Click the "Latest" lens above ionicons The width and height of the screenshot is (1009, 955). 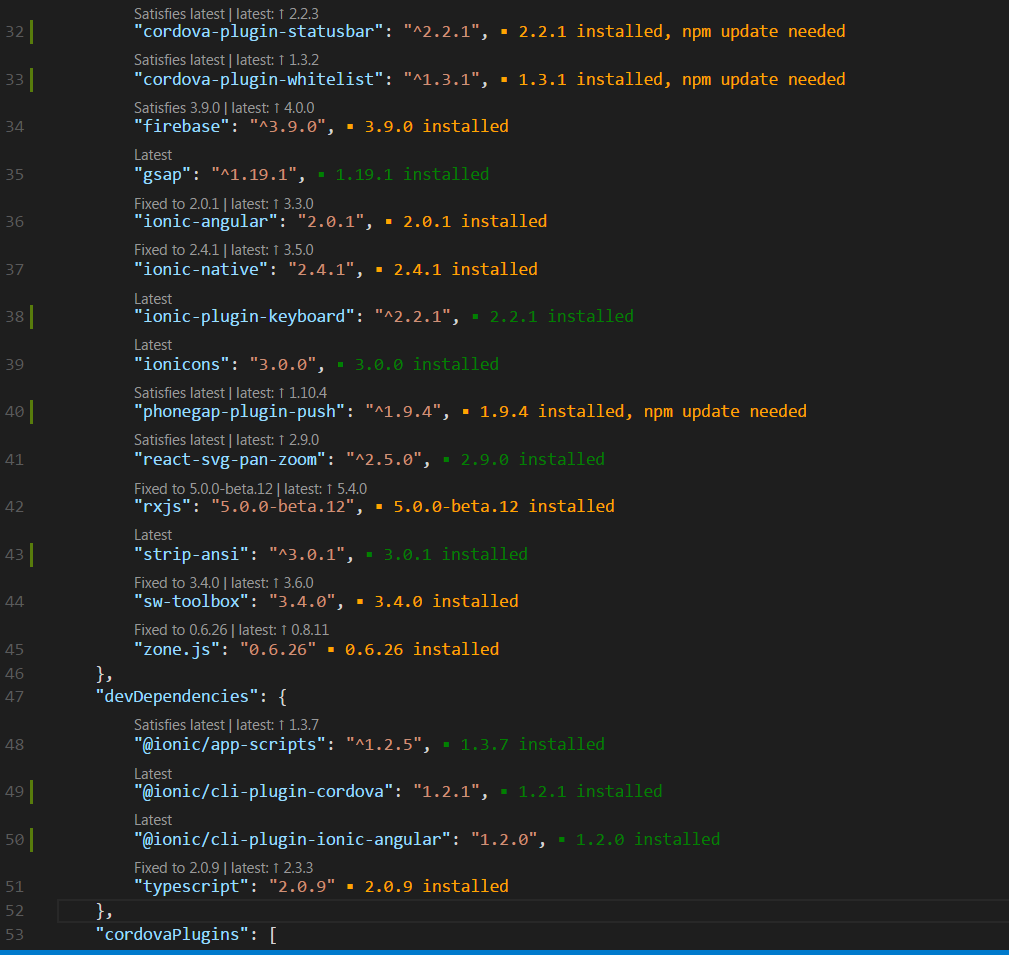pyautogui.click(x=153, y=345)
